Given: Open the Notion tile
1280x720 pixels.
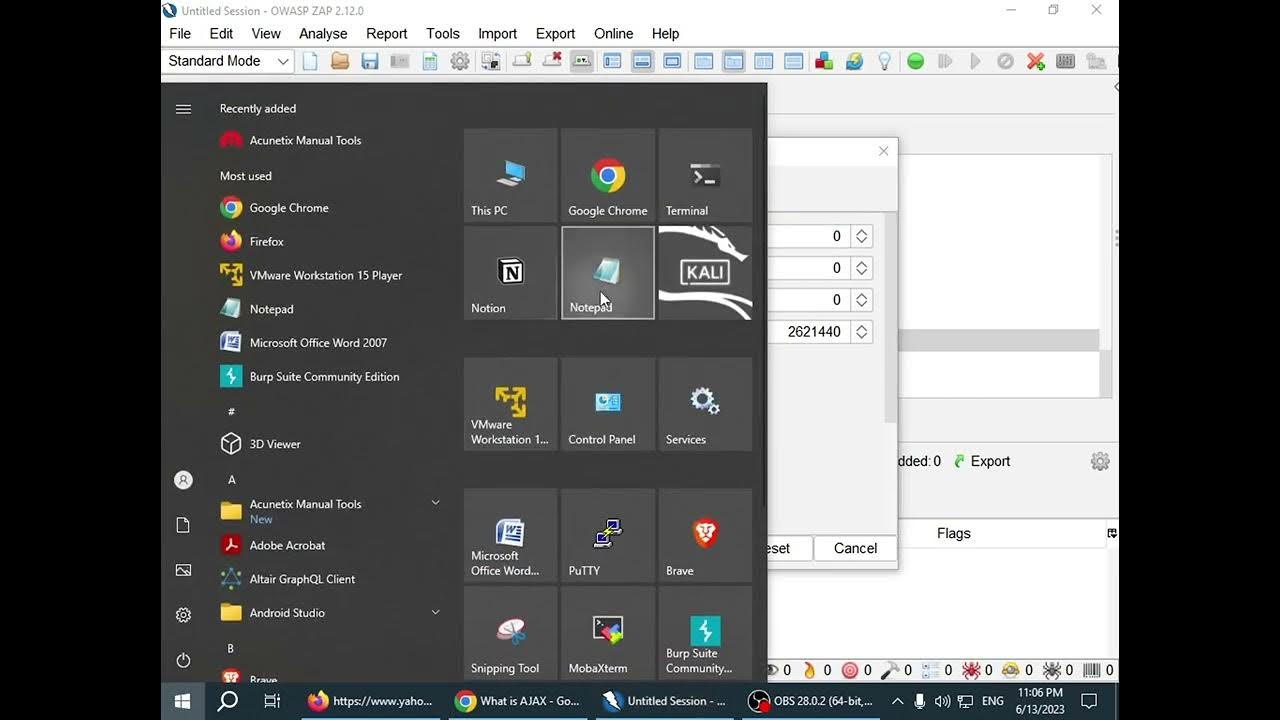Looking at the screenshot, I should pyautogui.click(x=510, y=272).
